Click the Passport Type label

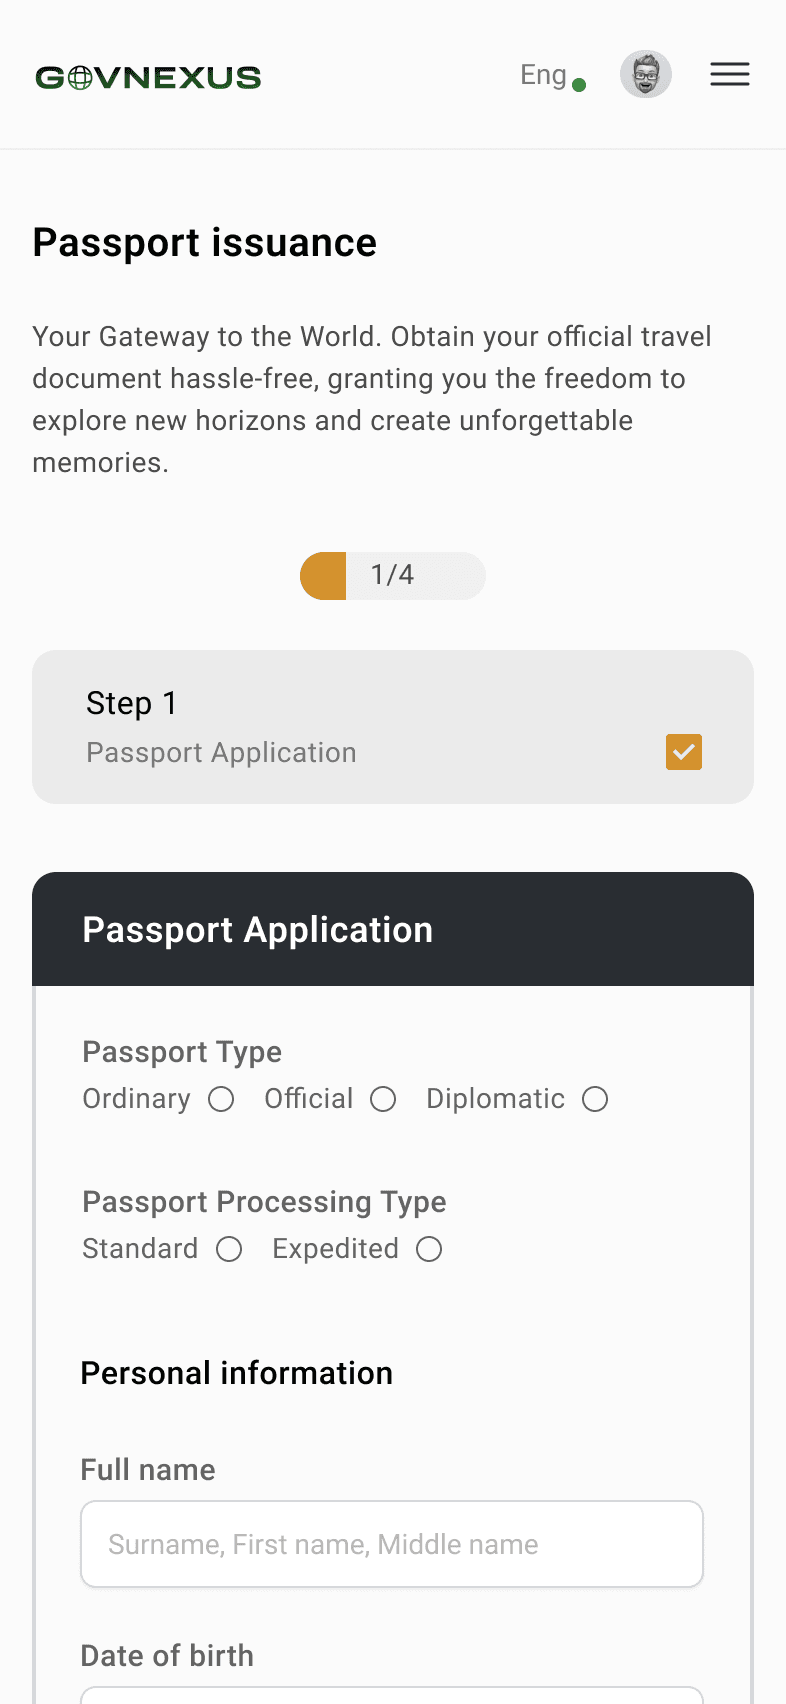182,1052
